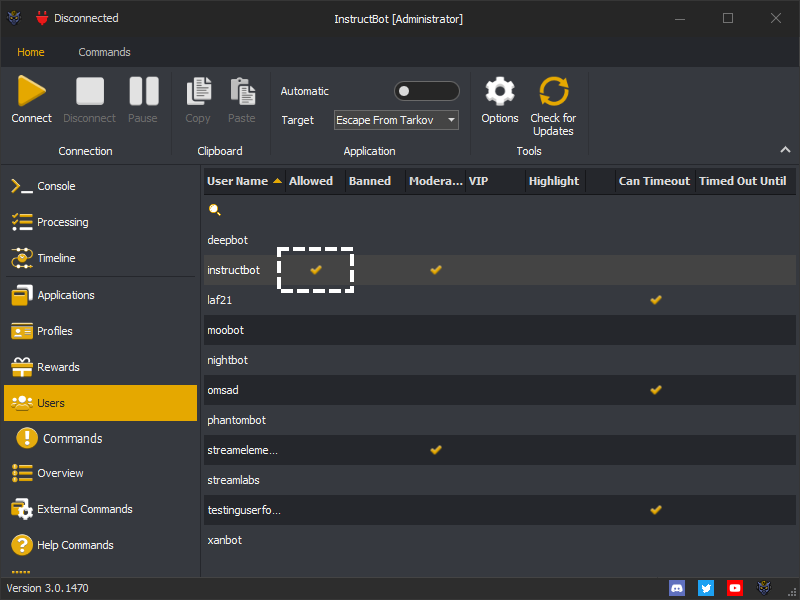Toggle the Automatic switch
The height and width of the screenshot is (600, 800).
427,91
